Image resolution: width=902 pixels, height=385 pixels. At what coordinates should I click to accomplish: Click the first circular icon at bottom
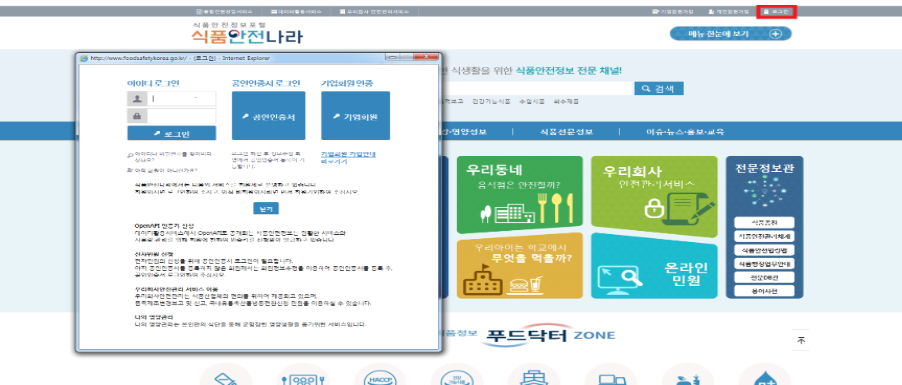226,375
